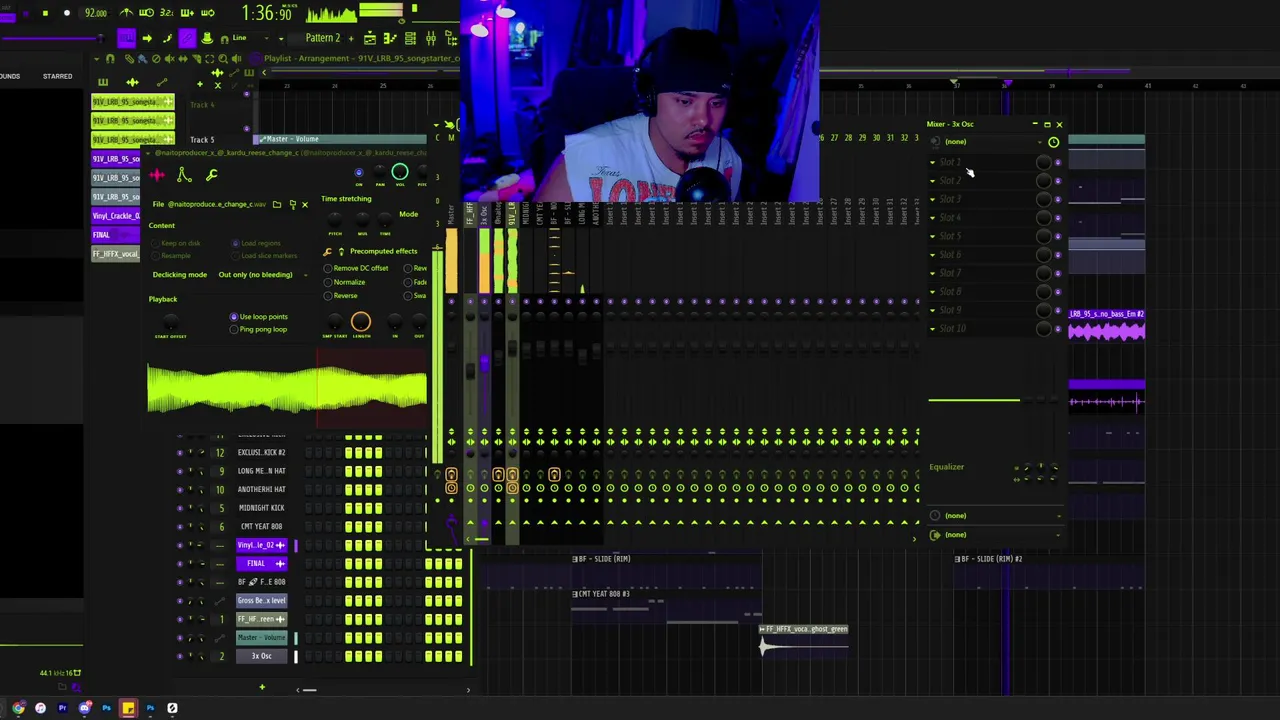Click the VOL knob in the sampler
Screen dimensions: 1280x720
(399, 173)
